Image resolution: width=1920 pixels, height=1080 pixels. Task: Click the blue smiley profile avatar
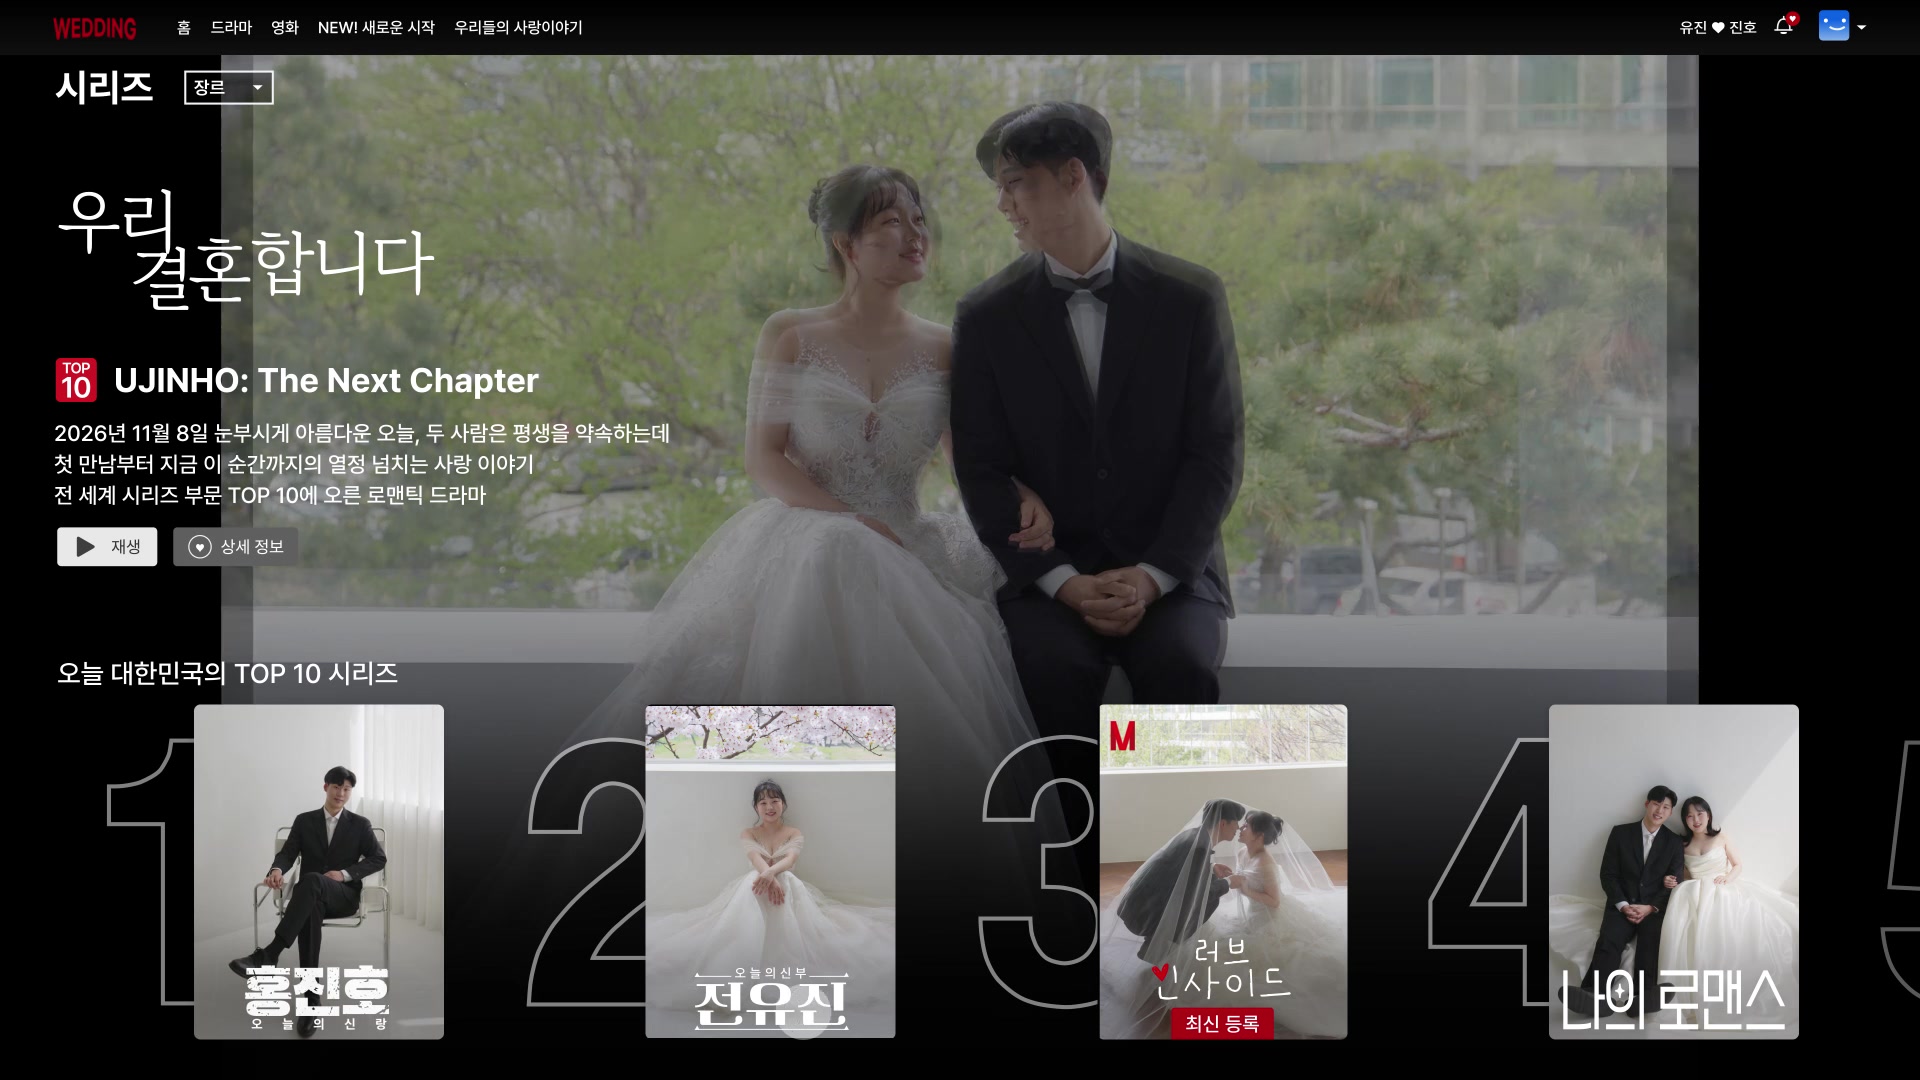[x=1834, y=26]
